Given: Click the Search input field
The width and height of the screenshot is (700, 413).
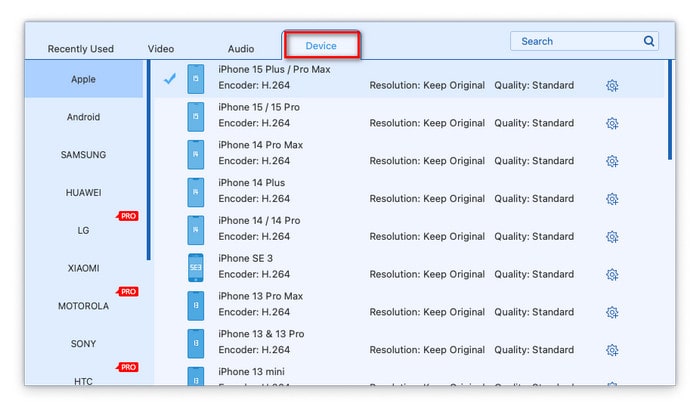Looking at the screenshot, I should tap(575, 42).
